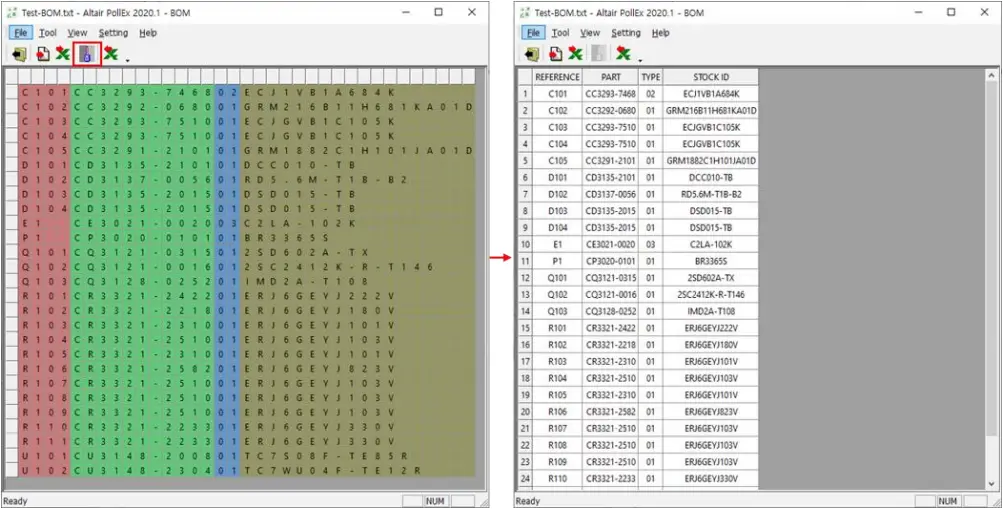
Task: Click part cell CD3137-0056
Action: [x=611, y=194]
